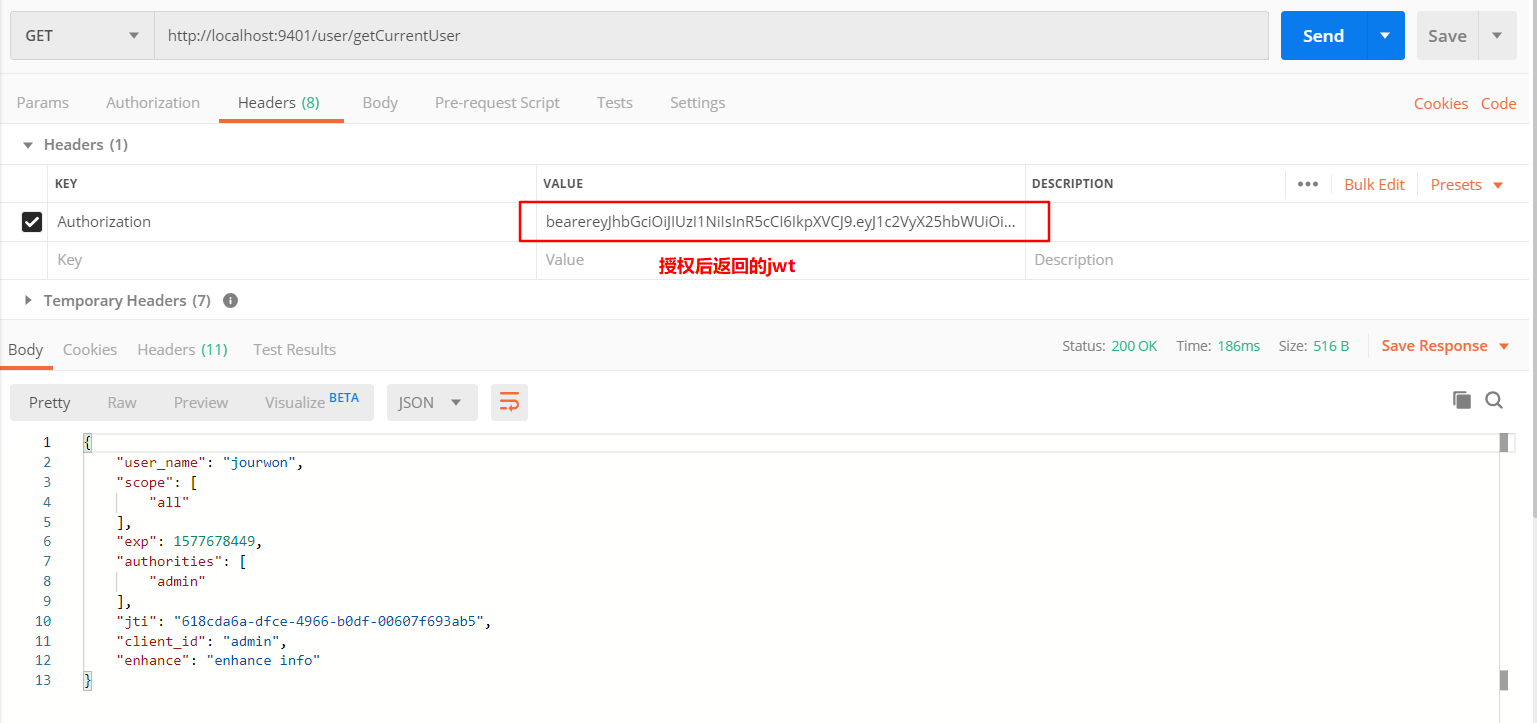Click the Send button
1537x723 pixels.
[x=1322, y=35]
